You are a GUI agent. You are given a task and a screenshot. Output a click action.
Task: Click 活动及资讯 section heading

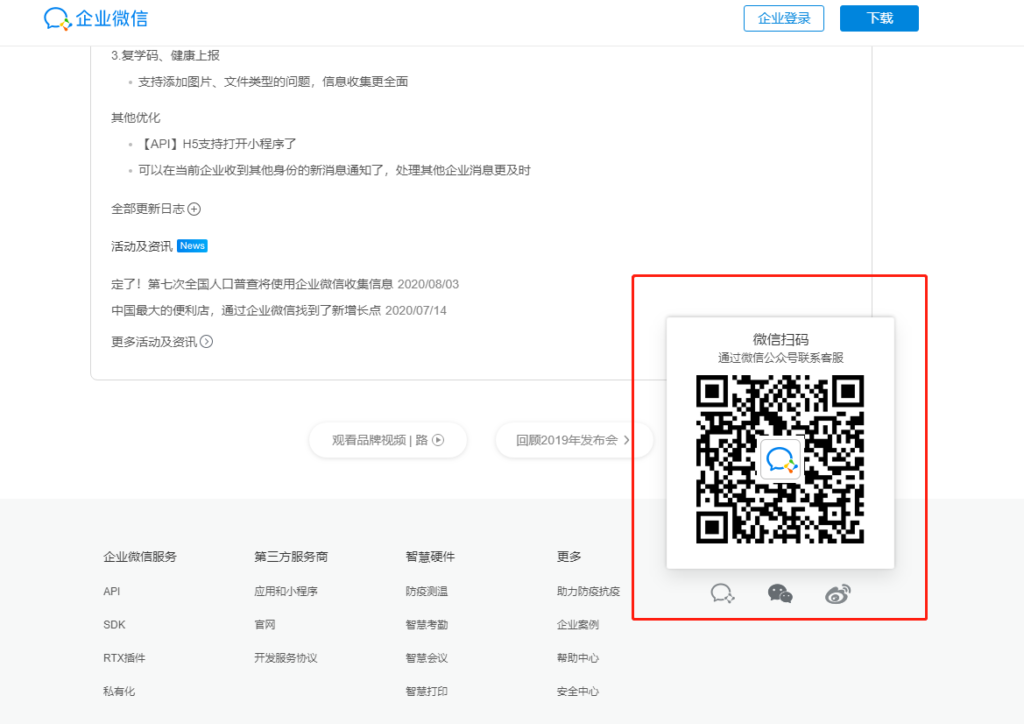click(142, 246)
